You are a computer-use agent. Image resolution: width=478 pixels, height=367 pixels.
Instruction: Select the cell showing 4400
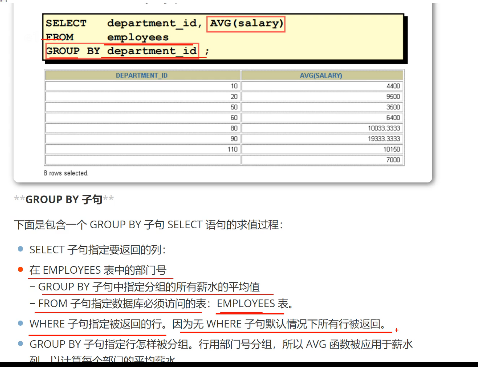(322, 86)
